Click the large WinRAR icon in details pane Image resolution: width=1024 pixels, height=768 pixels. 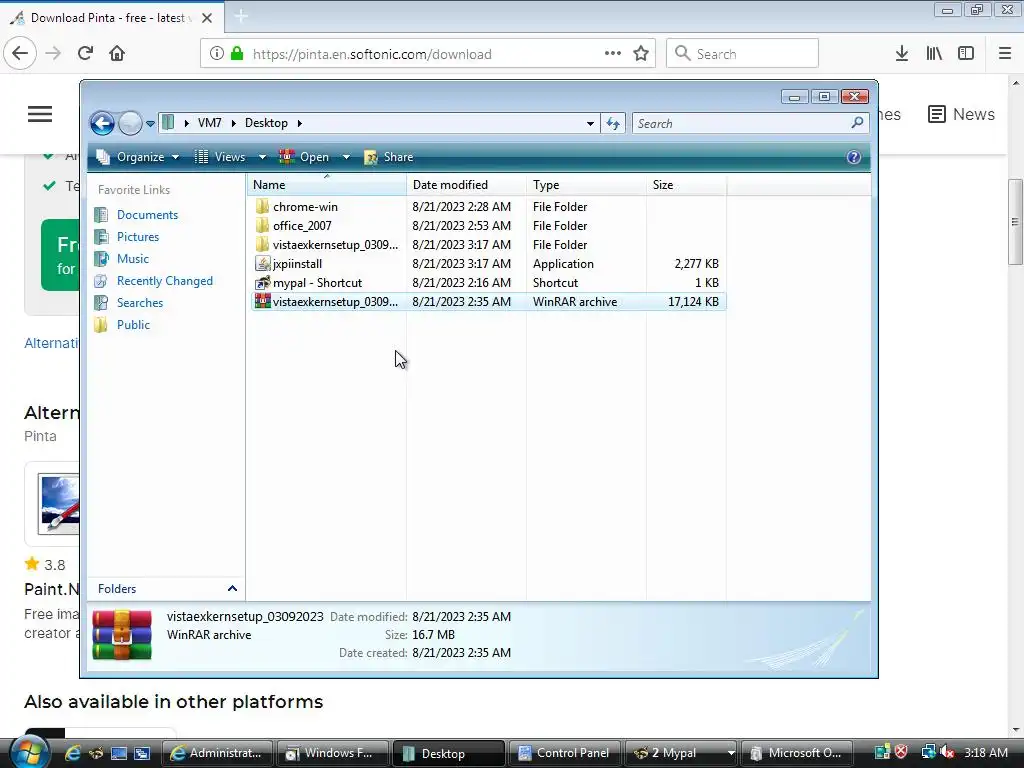(x=122, y=635)
